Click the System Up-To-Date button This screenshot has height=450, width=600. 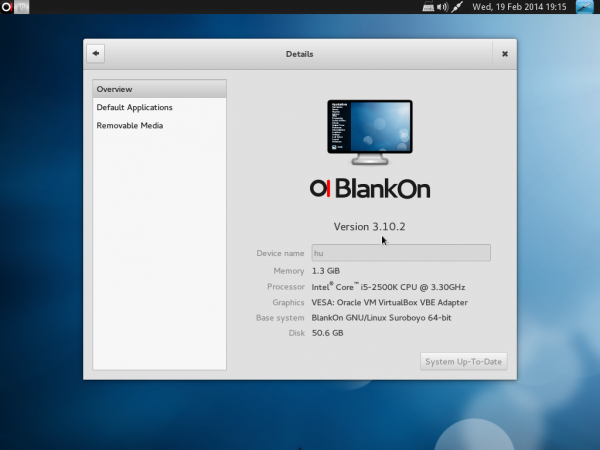click(463, 362)
